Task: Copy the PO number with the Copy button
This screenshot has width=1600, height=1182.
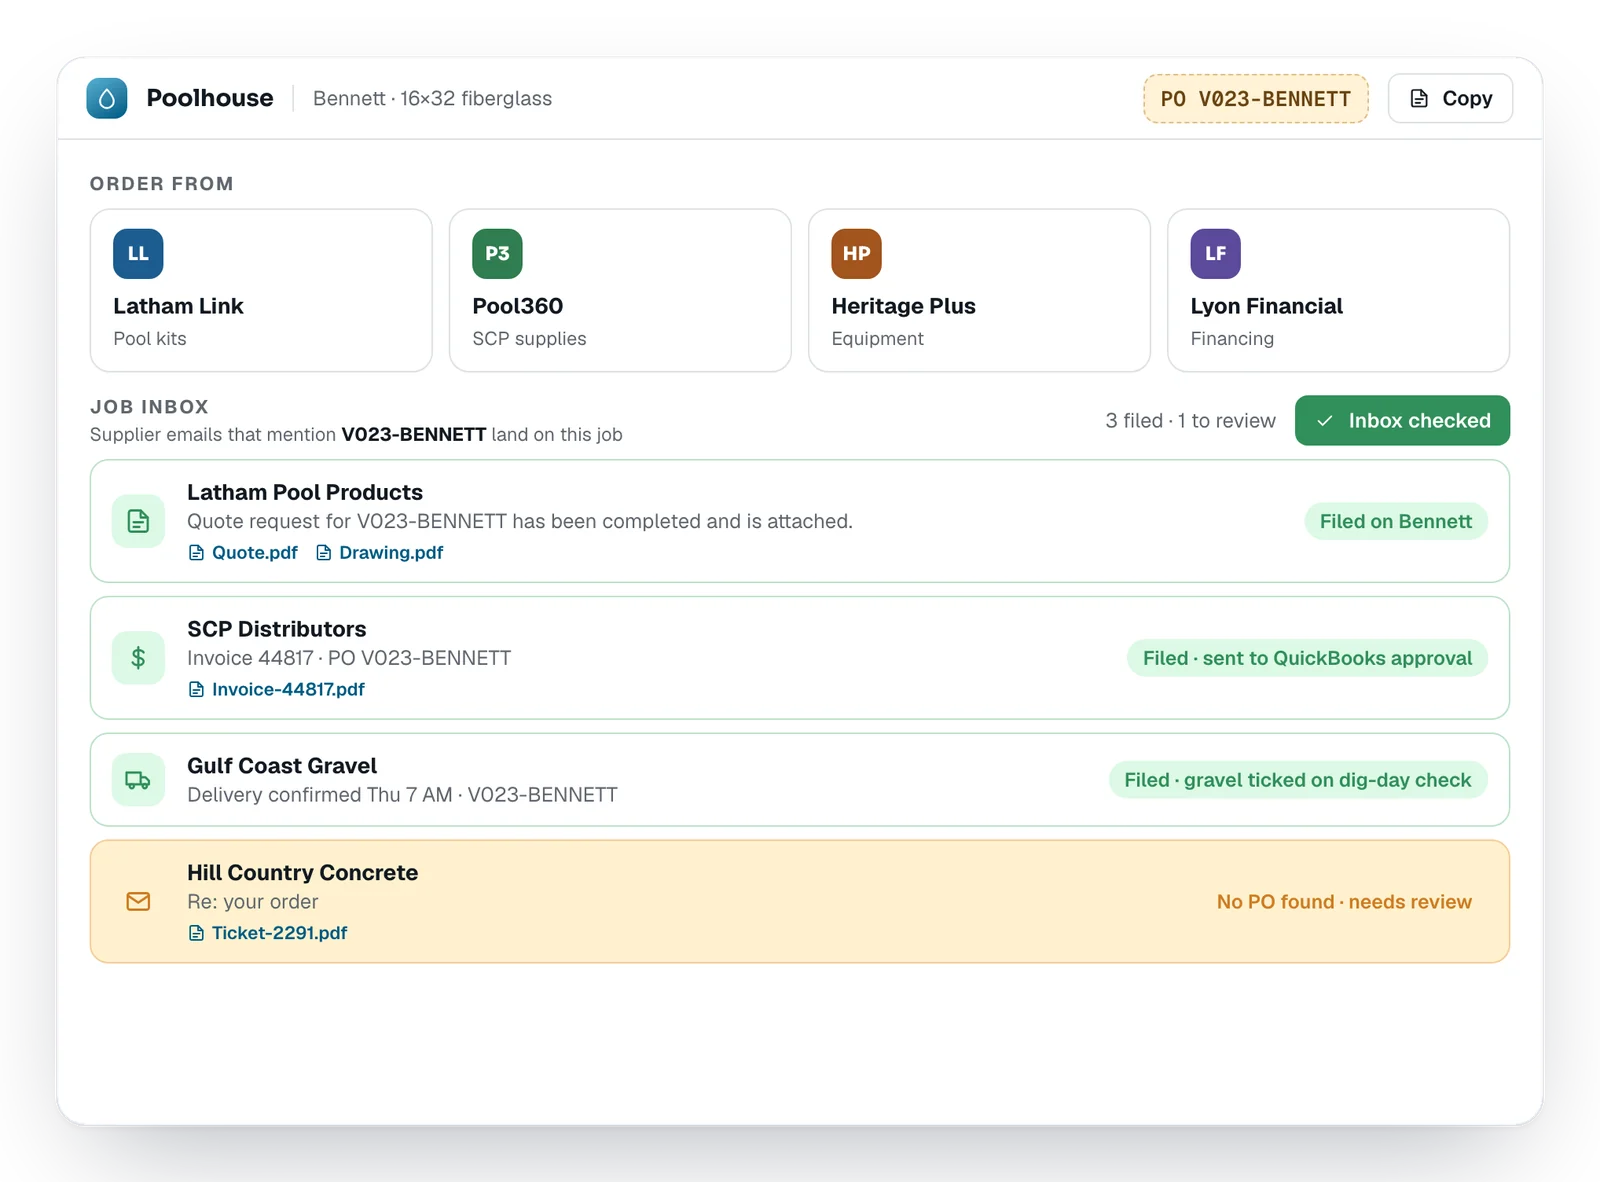Action: point(1450,98)
